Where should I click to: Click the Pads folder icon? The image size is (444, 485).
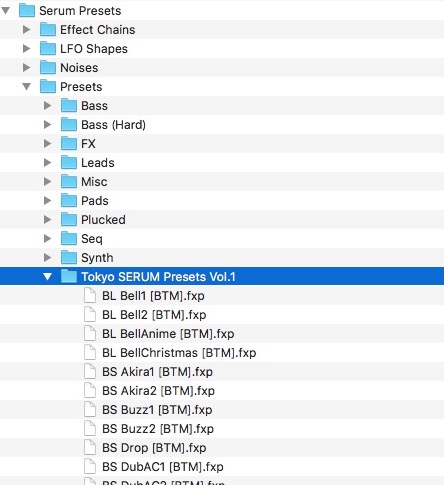click(69, 200)
